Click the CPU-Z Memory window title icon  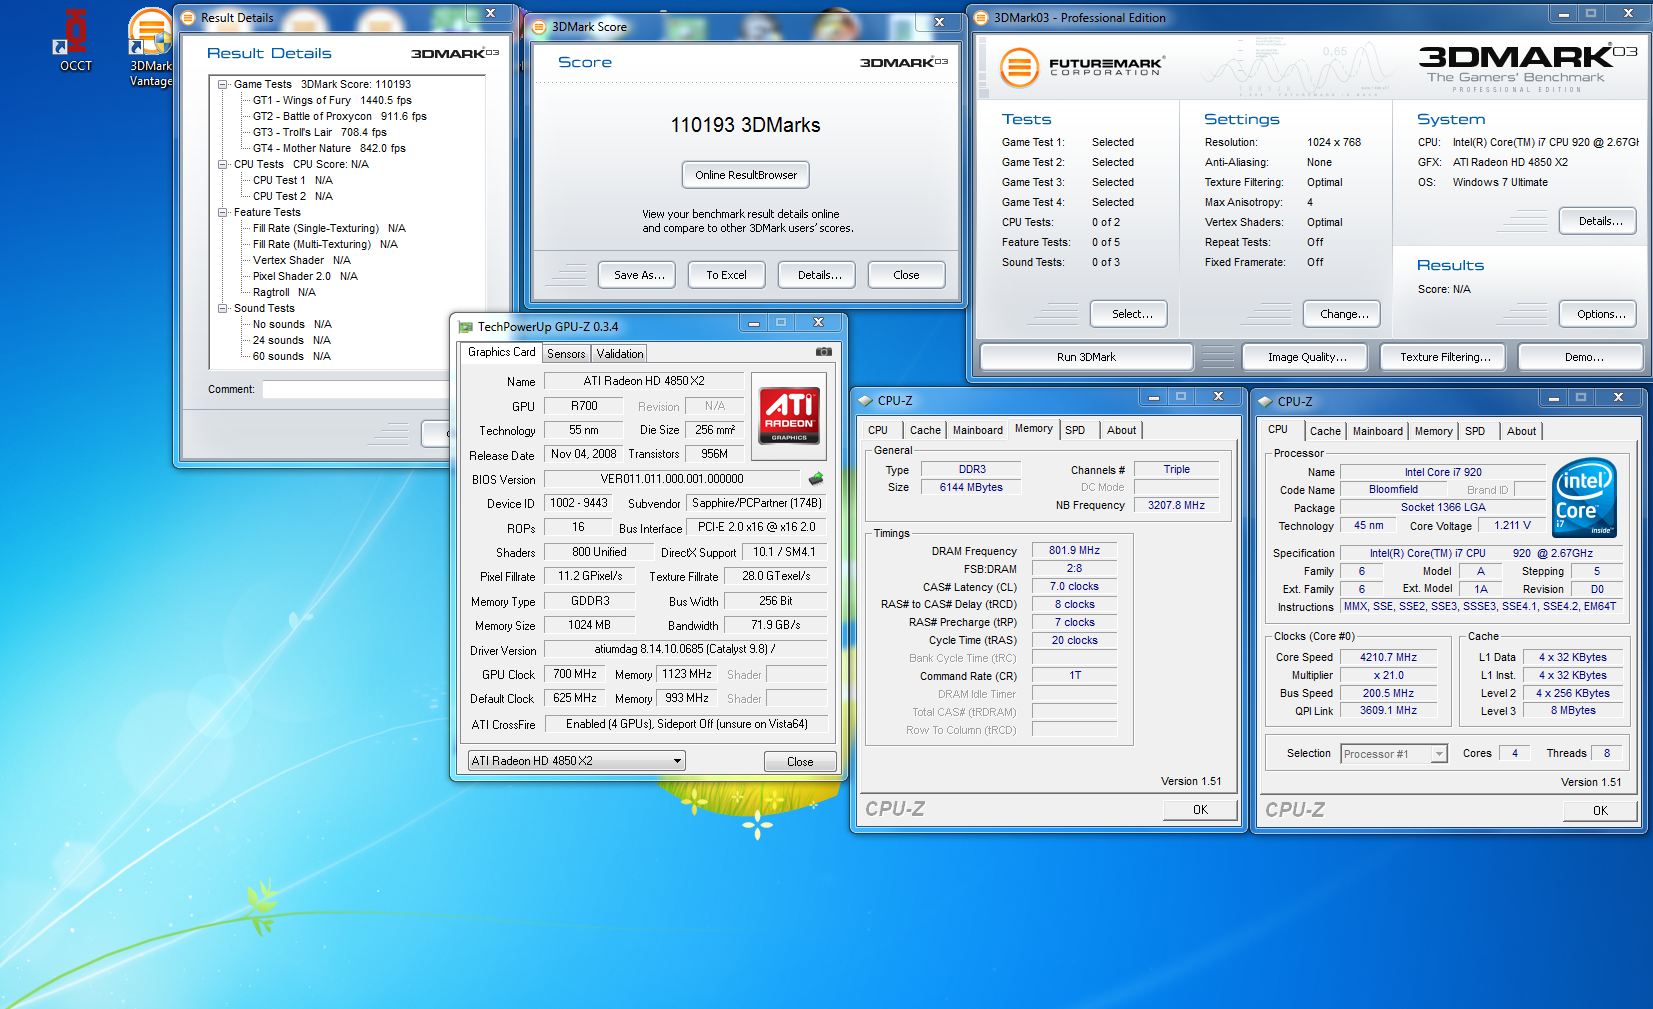pos(865,400)
